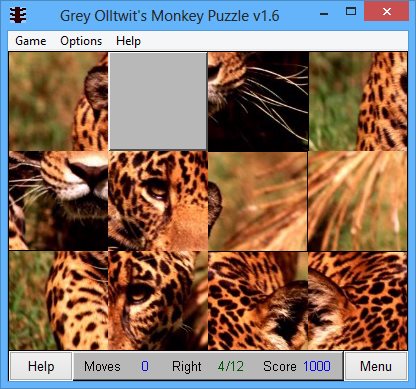Viewport: 416px width, 389px height.
Task: Select the bottom-row tile showing the jaguar's eye
Action: tap(158, 300)
